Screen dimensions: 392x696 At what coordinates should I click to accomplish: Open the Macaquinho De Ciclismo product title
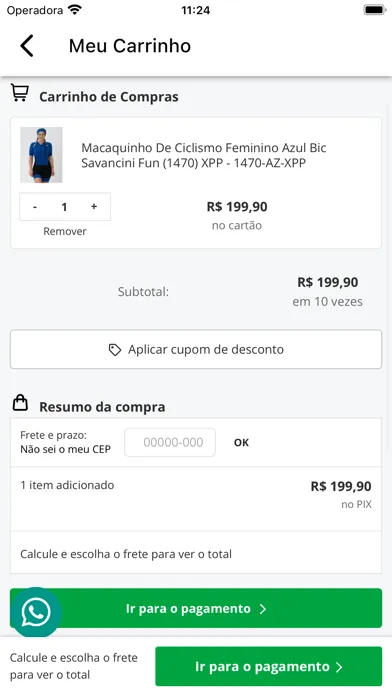[204, 155]
